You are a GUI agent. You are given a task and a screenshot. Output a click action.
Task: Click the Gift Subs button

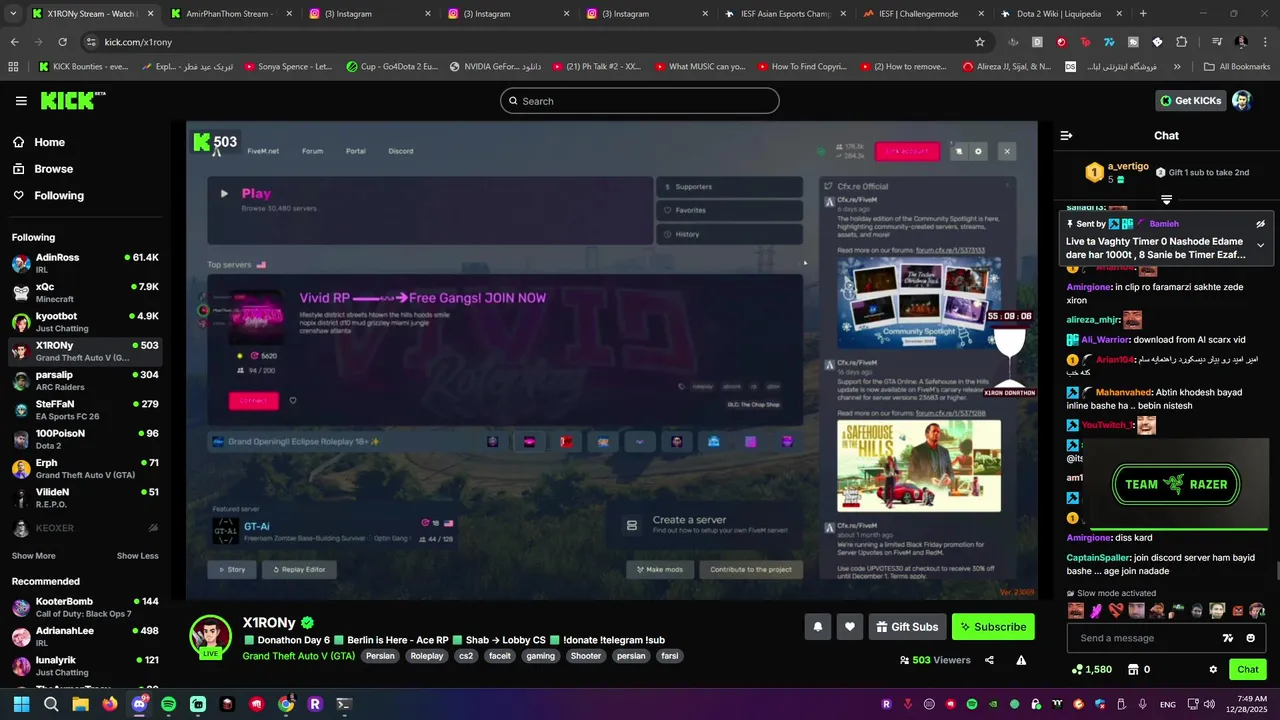(908, 627)
